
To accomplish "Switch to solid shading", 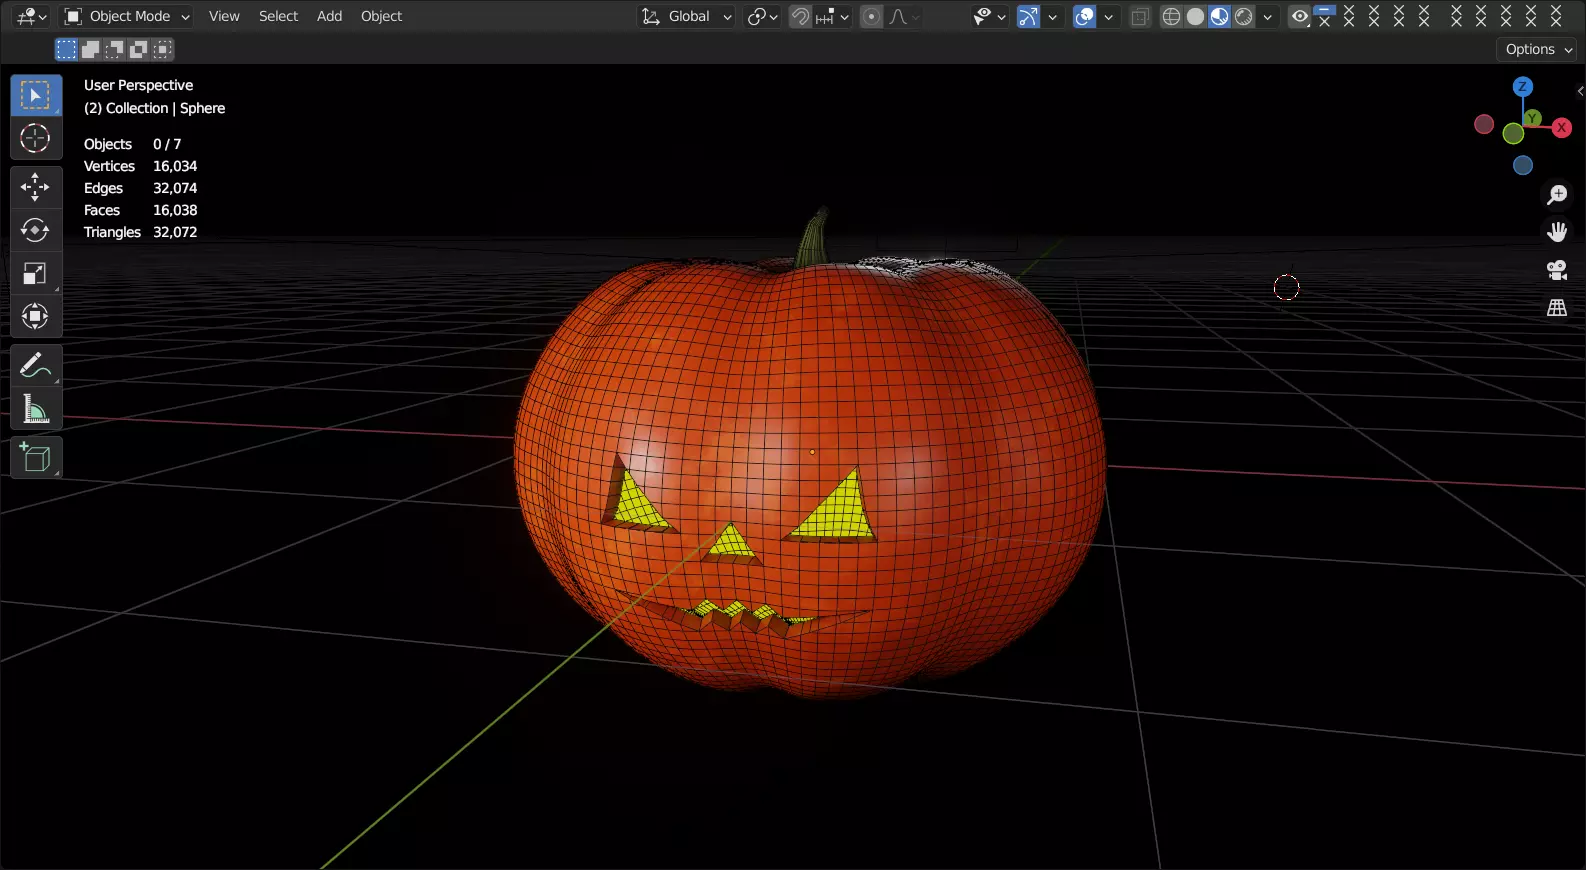I will coord(1195,16).
